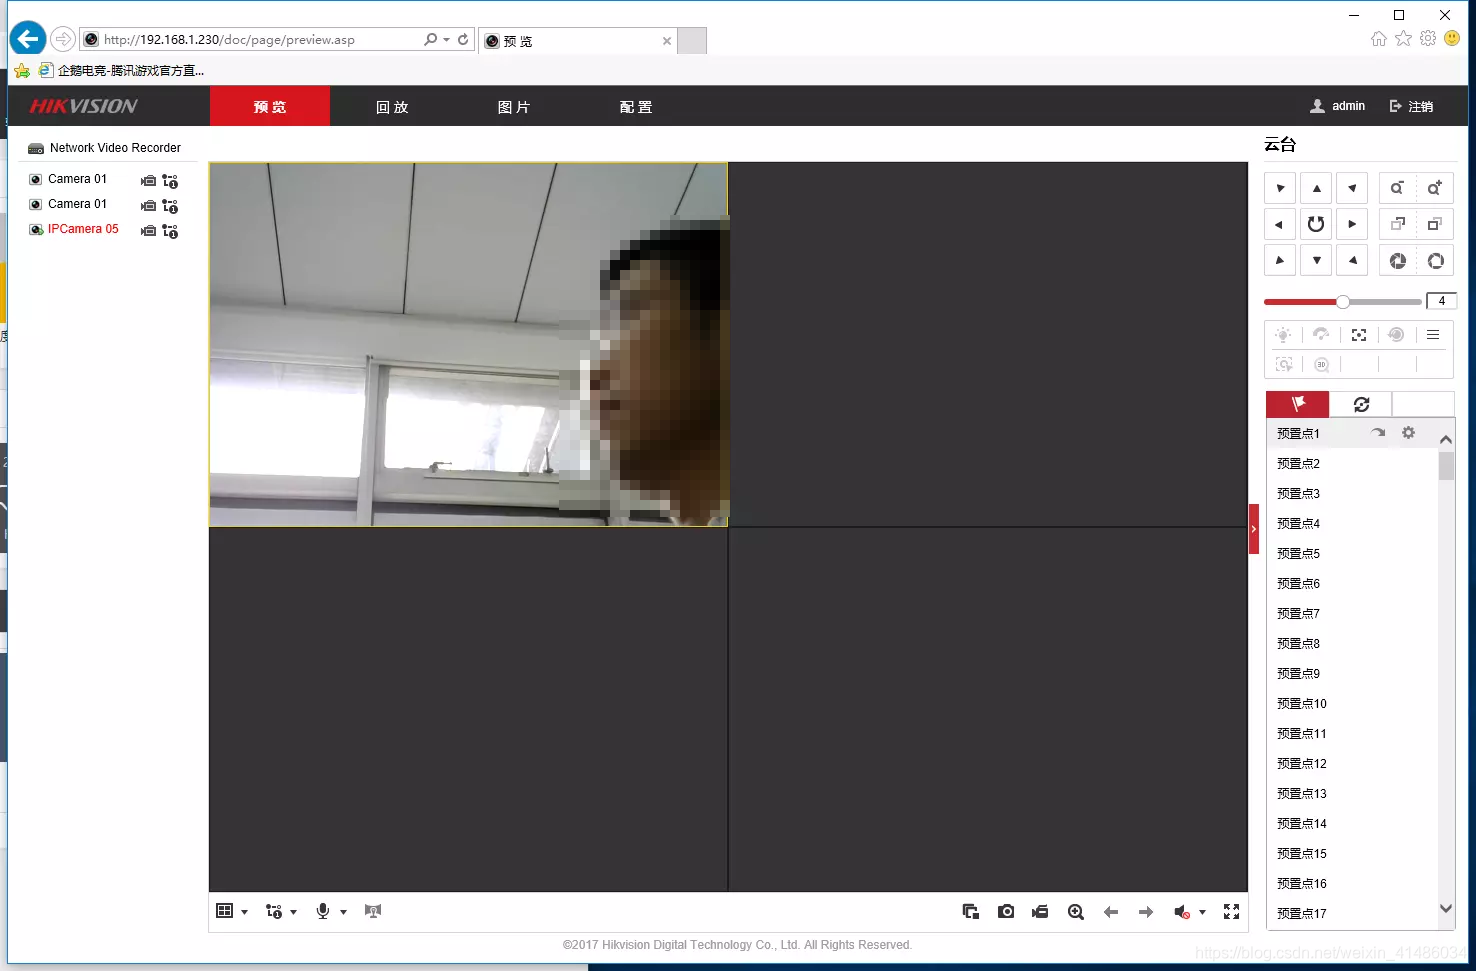1476x971 pixels.
Task: Select the live video window thumbnail
Action: coord(468,344)
